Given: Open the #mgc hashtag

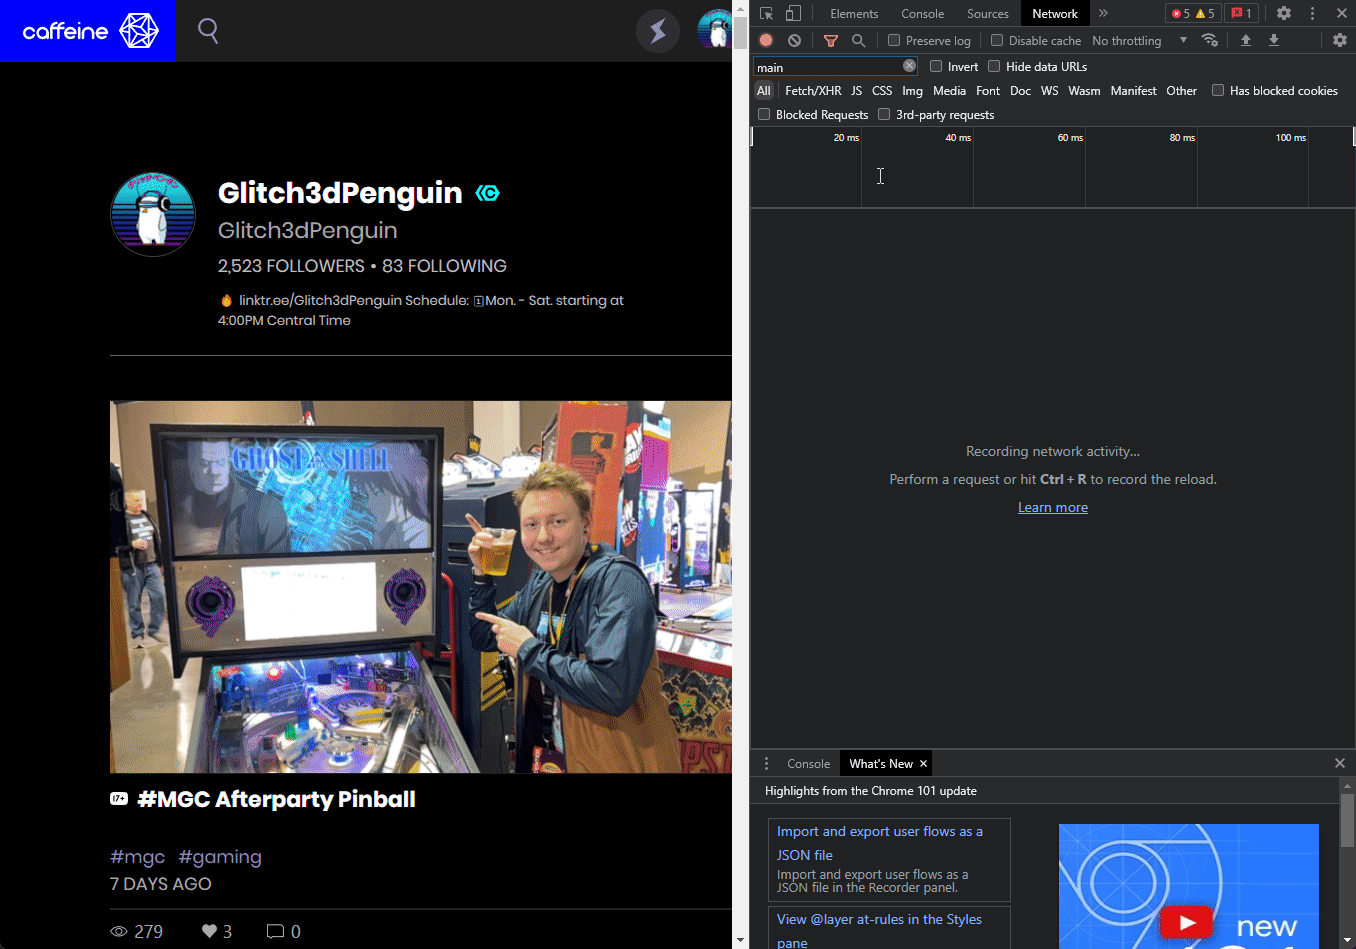Looking at the screenshot, I should [138, 857].
